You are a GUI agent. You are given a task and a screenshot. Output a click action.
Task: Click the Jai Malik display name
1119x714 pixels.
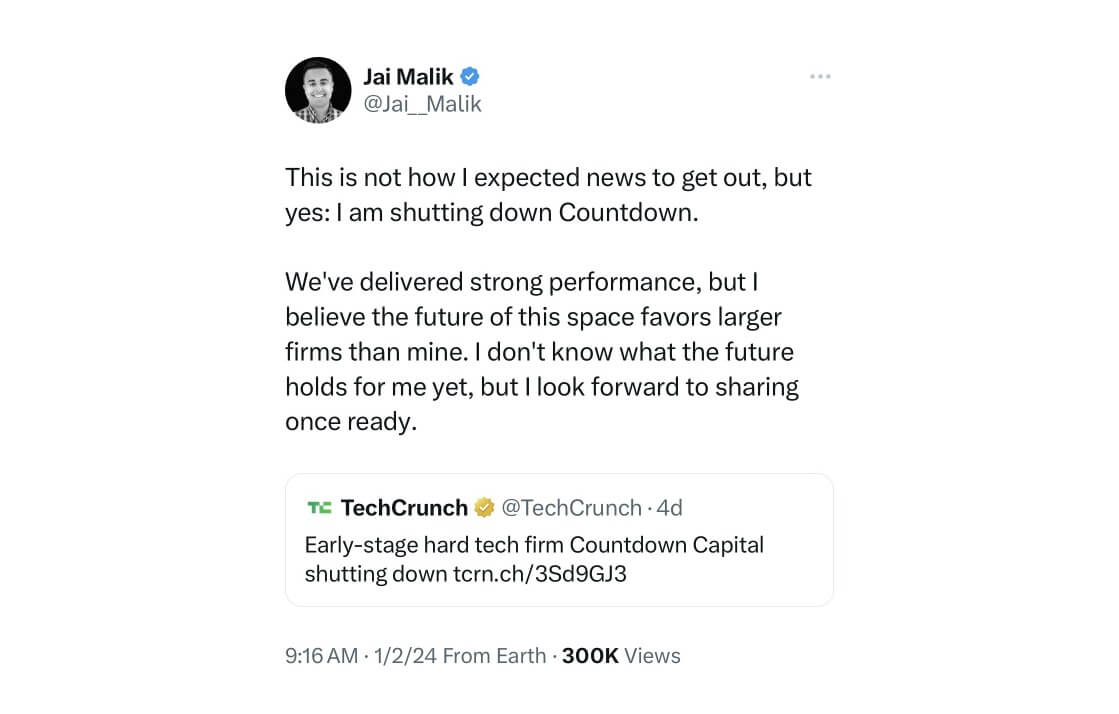(x=406, y=77)
